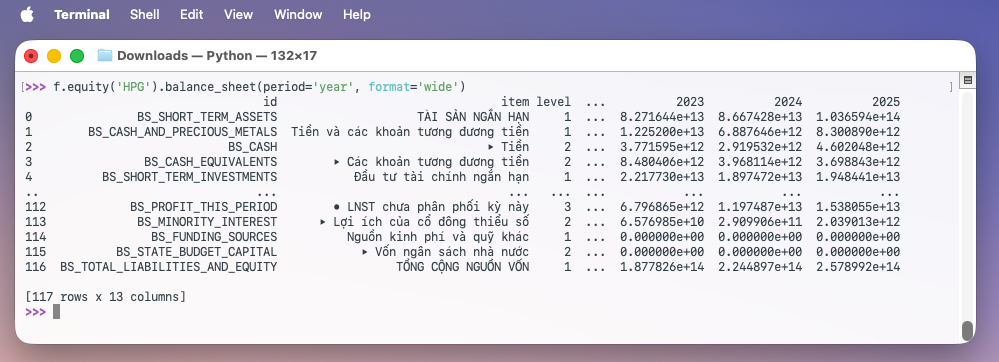
Task: Click item 'Nguồn kinh phí và quỹ khác'
Action: (x=438, y=237)
